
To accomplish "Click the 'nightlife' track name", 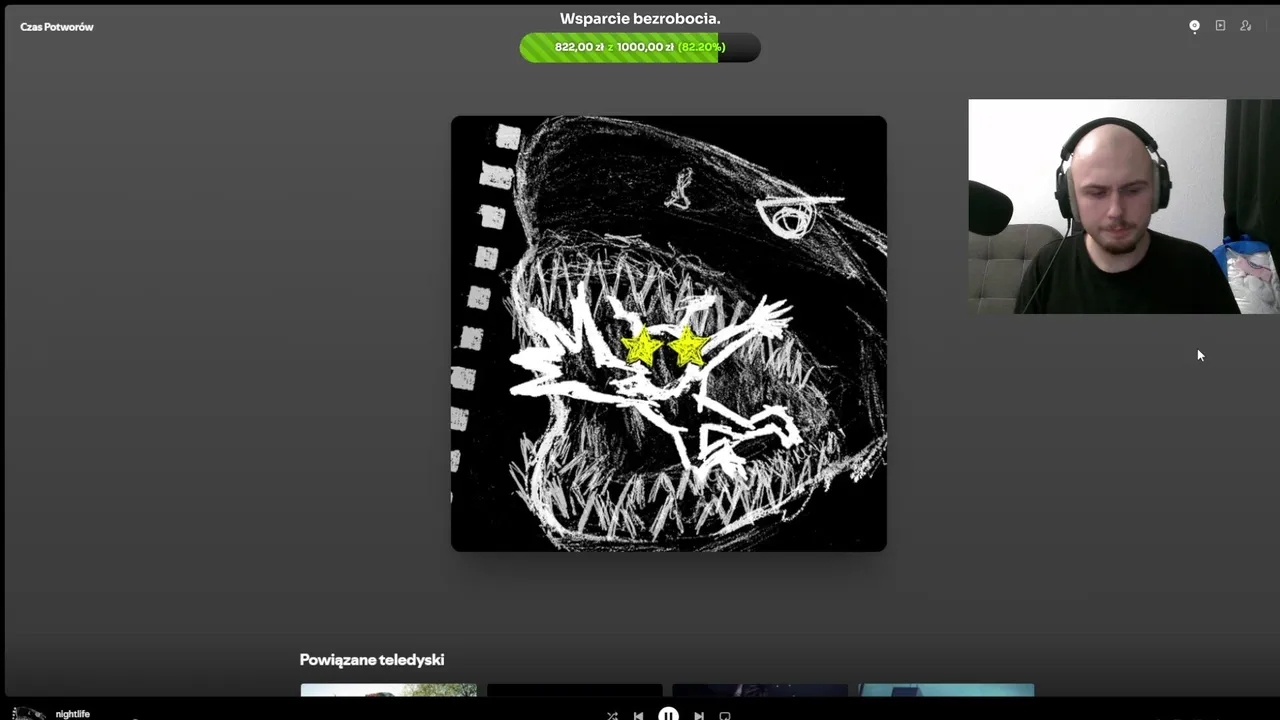I will coord(73,714).
